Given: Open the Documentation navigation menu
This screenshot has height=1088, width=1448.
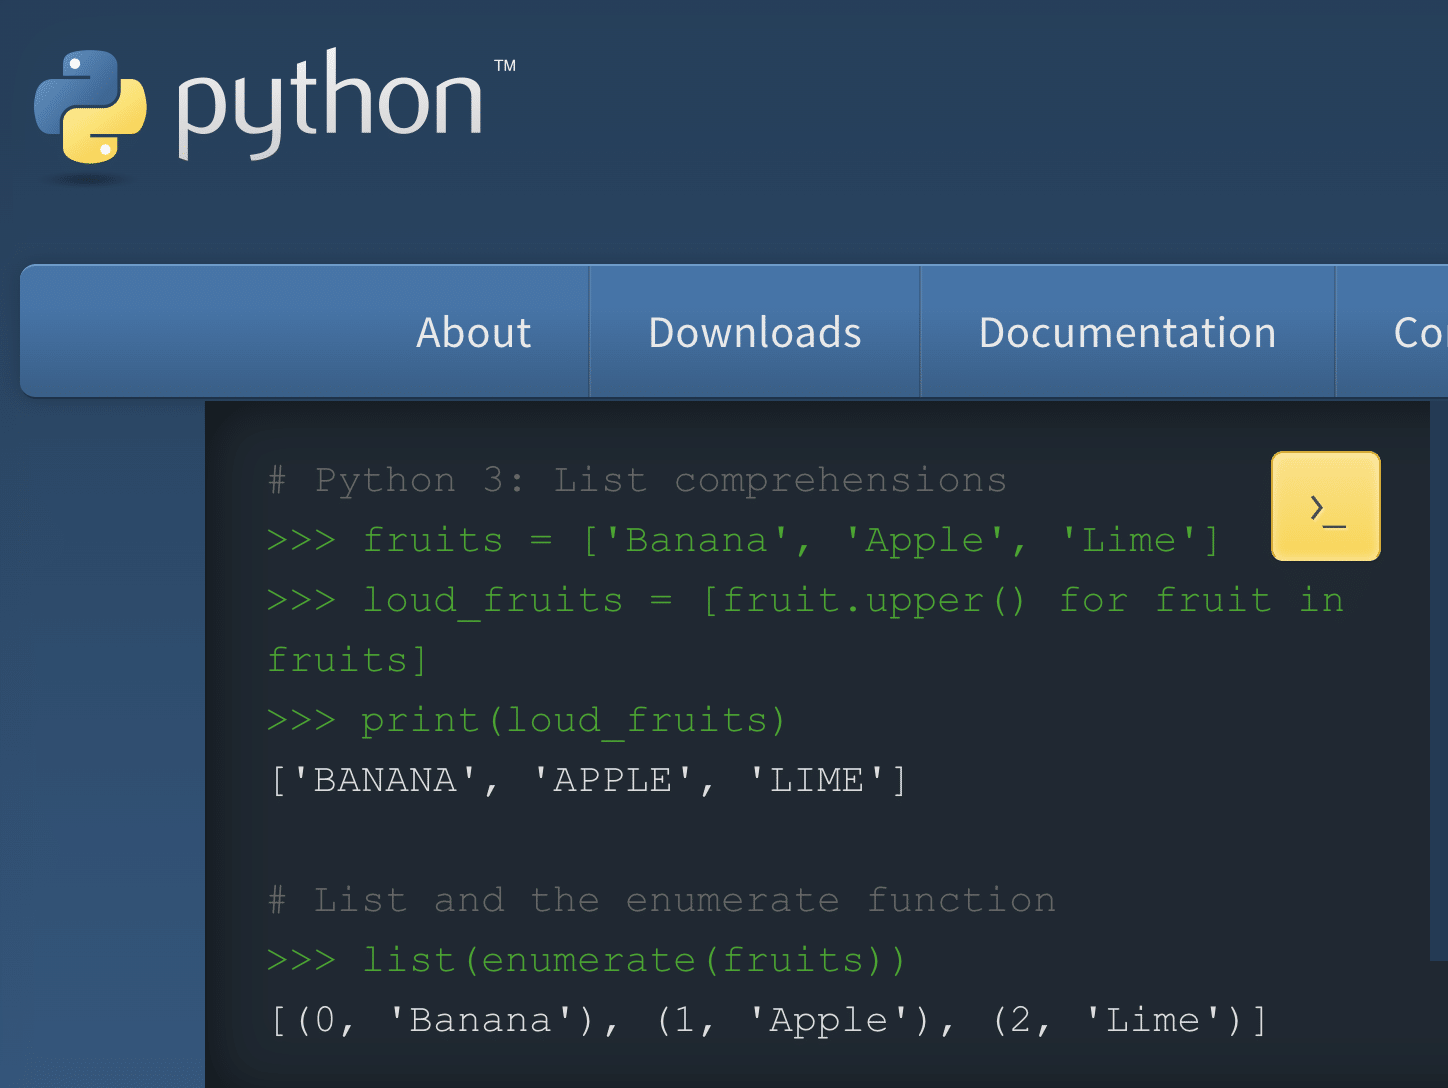Looking at the screenshot, I should pyautogui.click(x=1127, y=332).
